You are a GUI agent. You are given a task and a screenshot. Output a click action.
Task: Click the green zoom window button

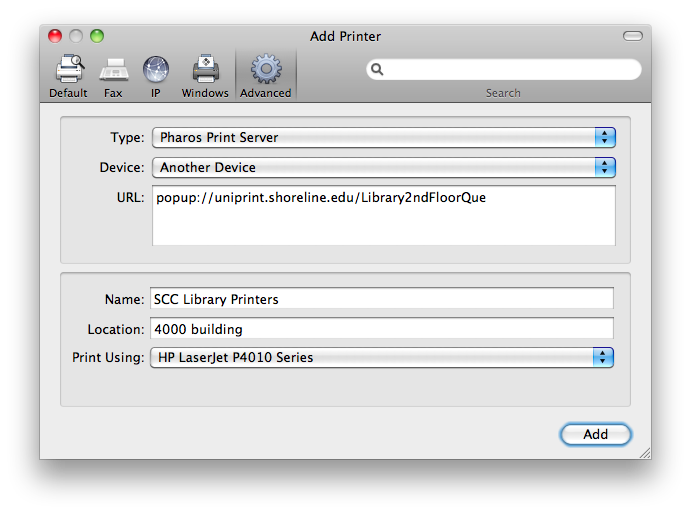[x=97, y=36]
